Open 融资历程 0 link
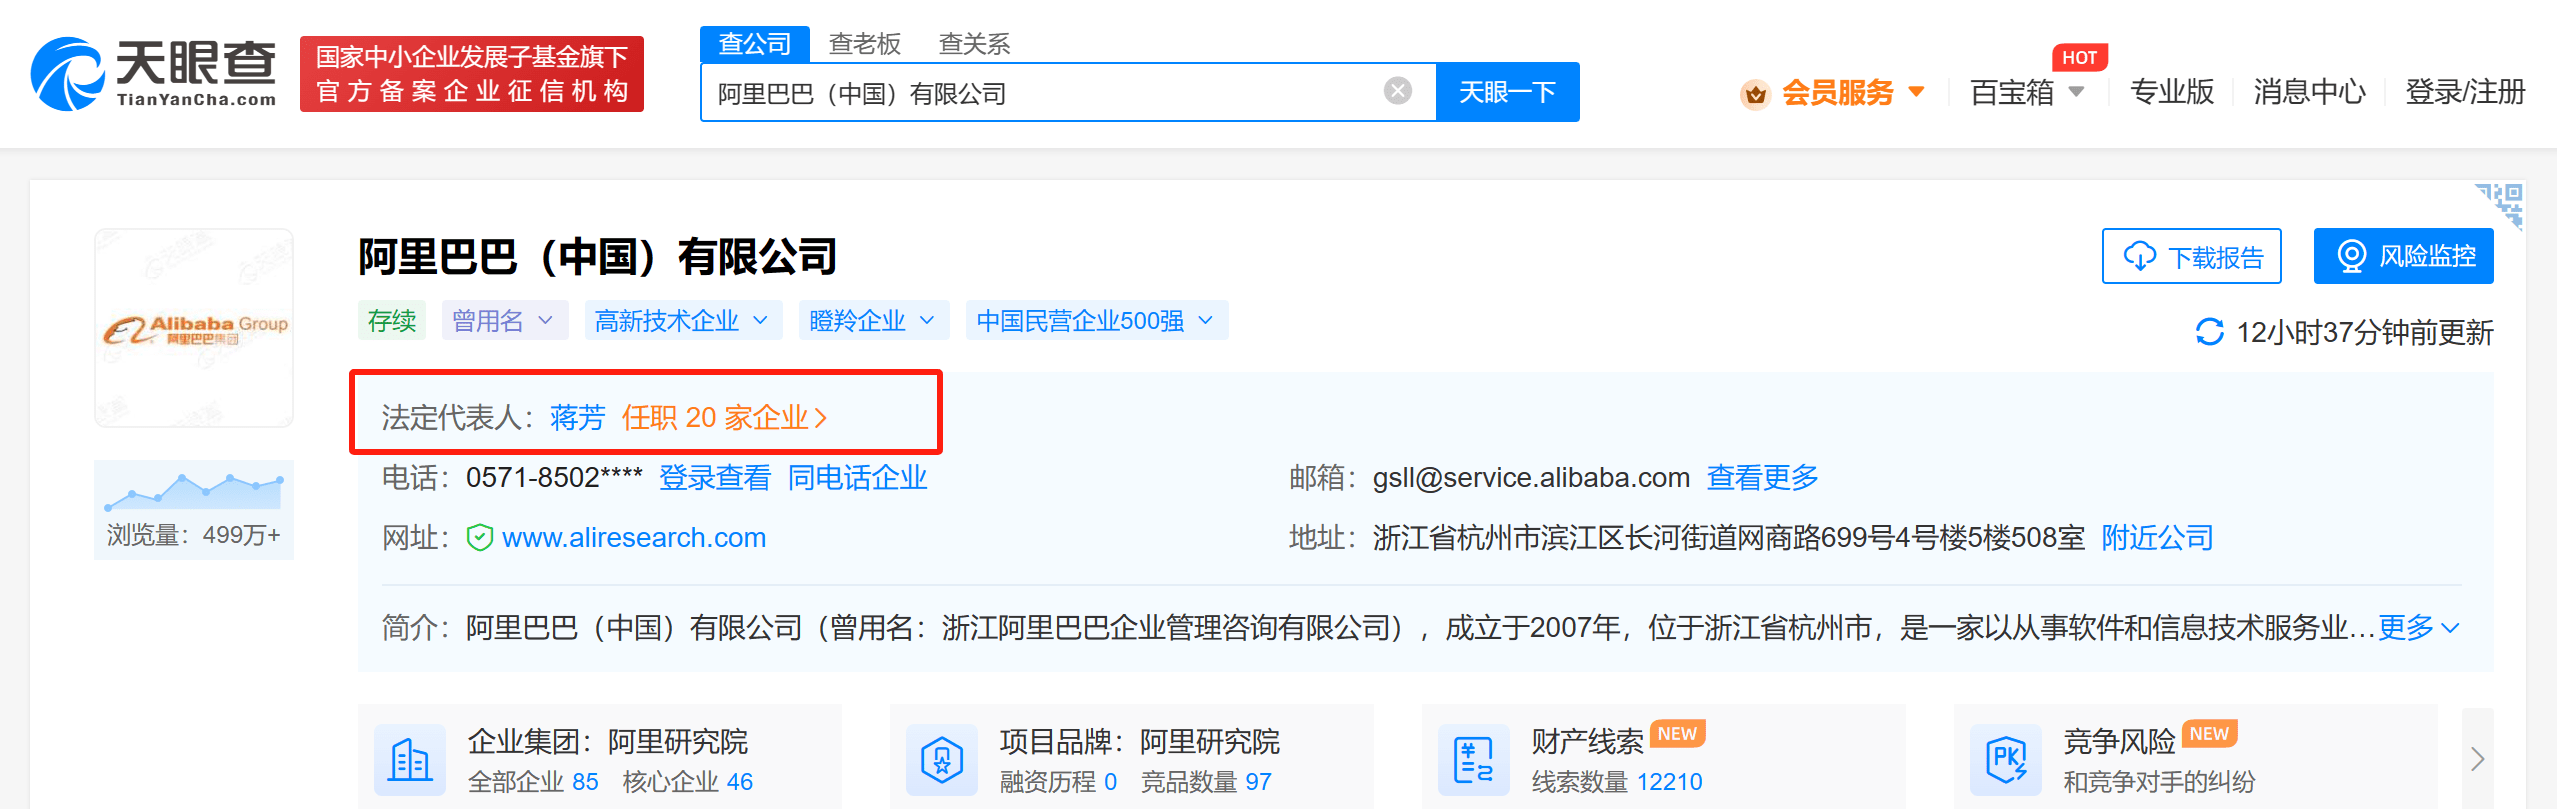Screen dimensions: 2557x809 [1059, 782]
